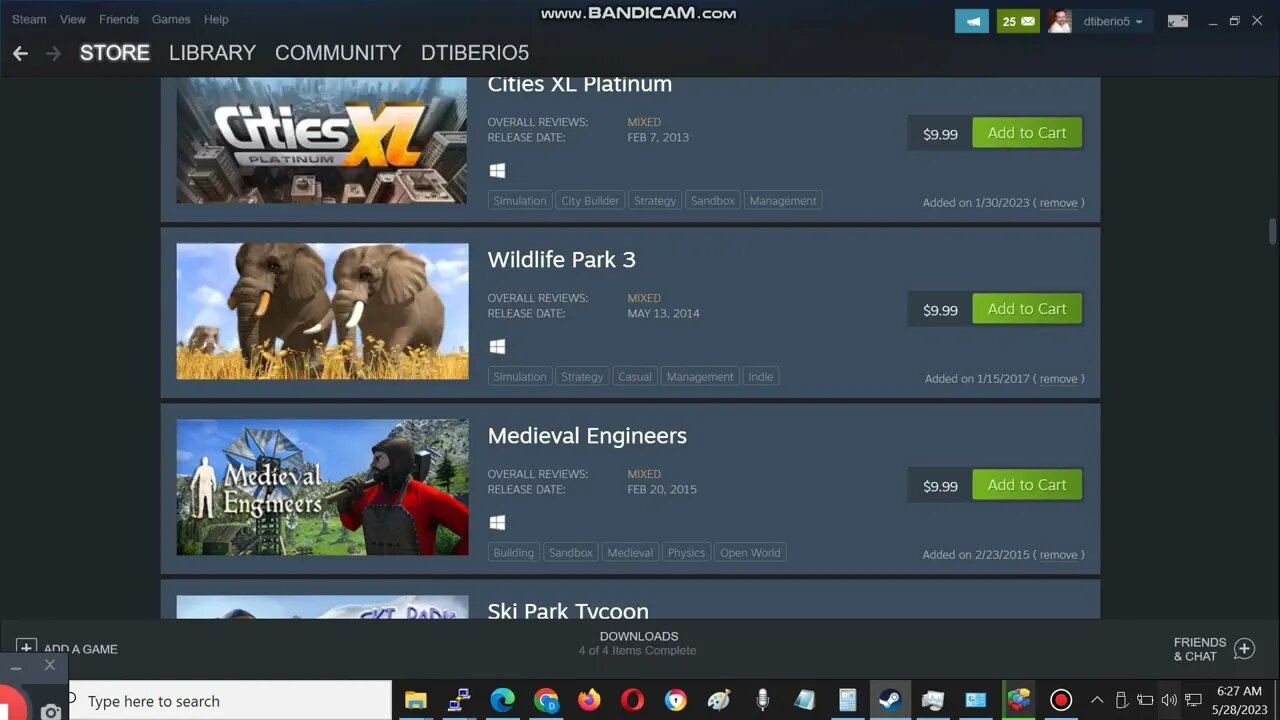Open the View menu
The image size is (1280, 720).
[x=73, y=19]
